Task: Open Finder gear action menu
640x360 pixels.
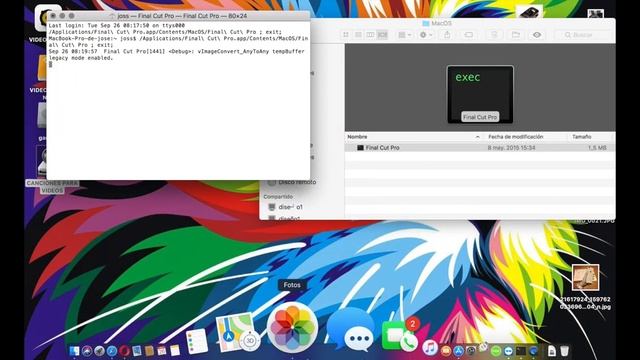Action: coord(425,35)
